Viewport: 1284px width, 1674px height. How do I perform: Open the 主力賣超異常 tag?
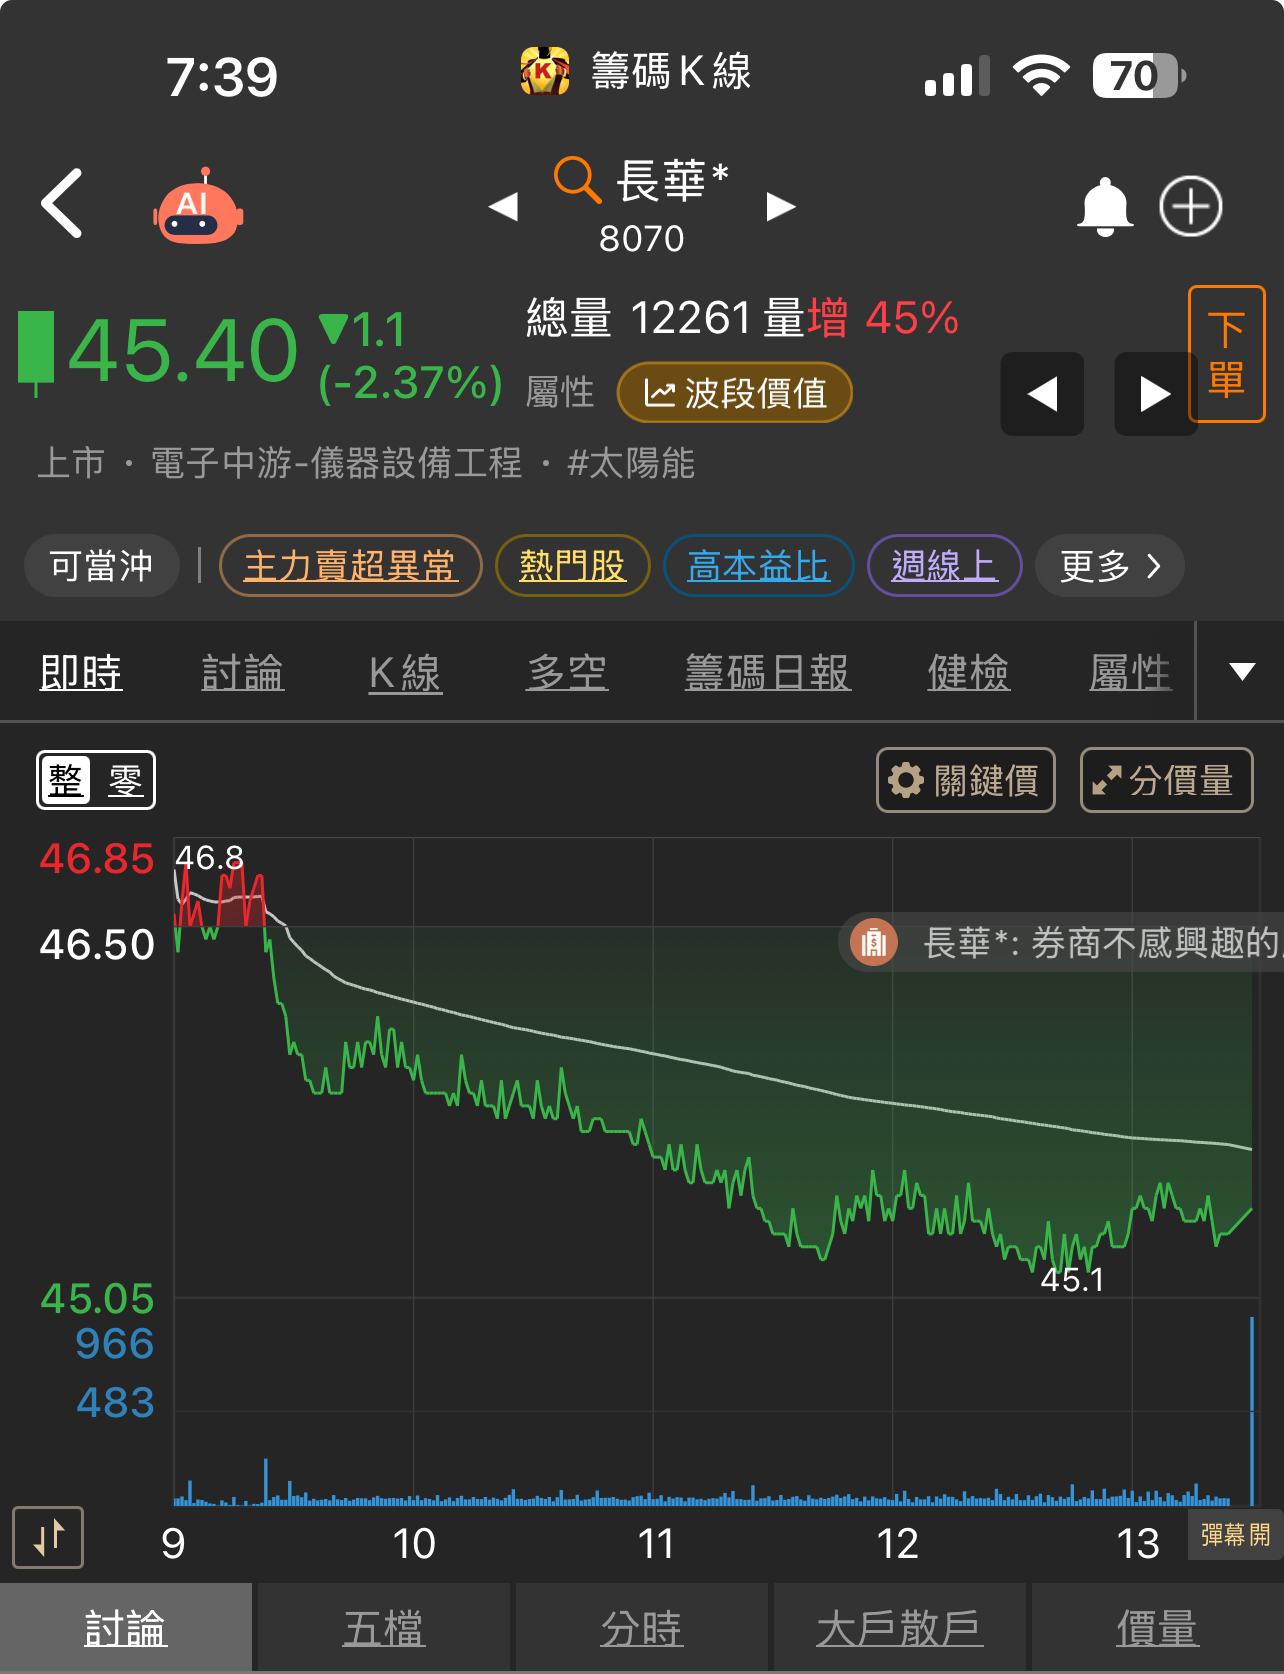point(350,566)
